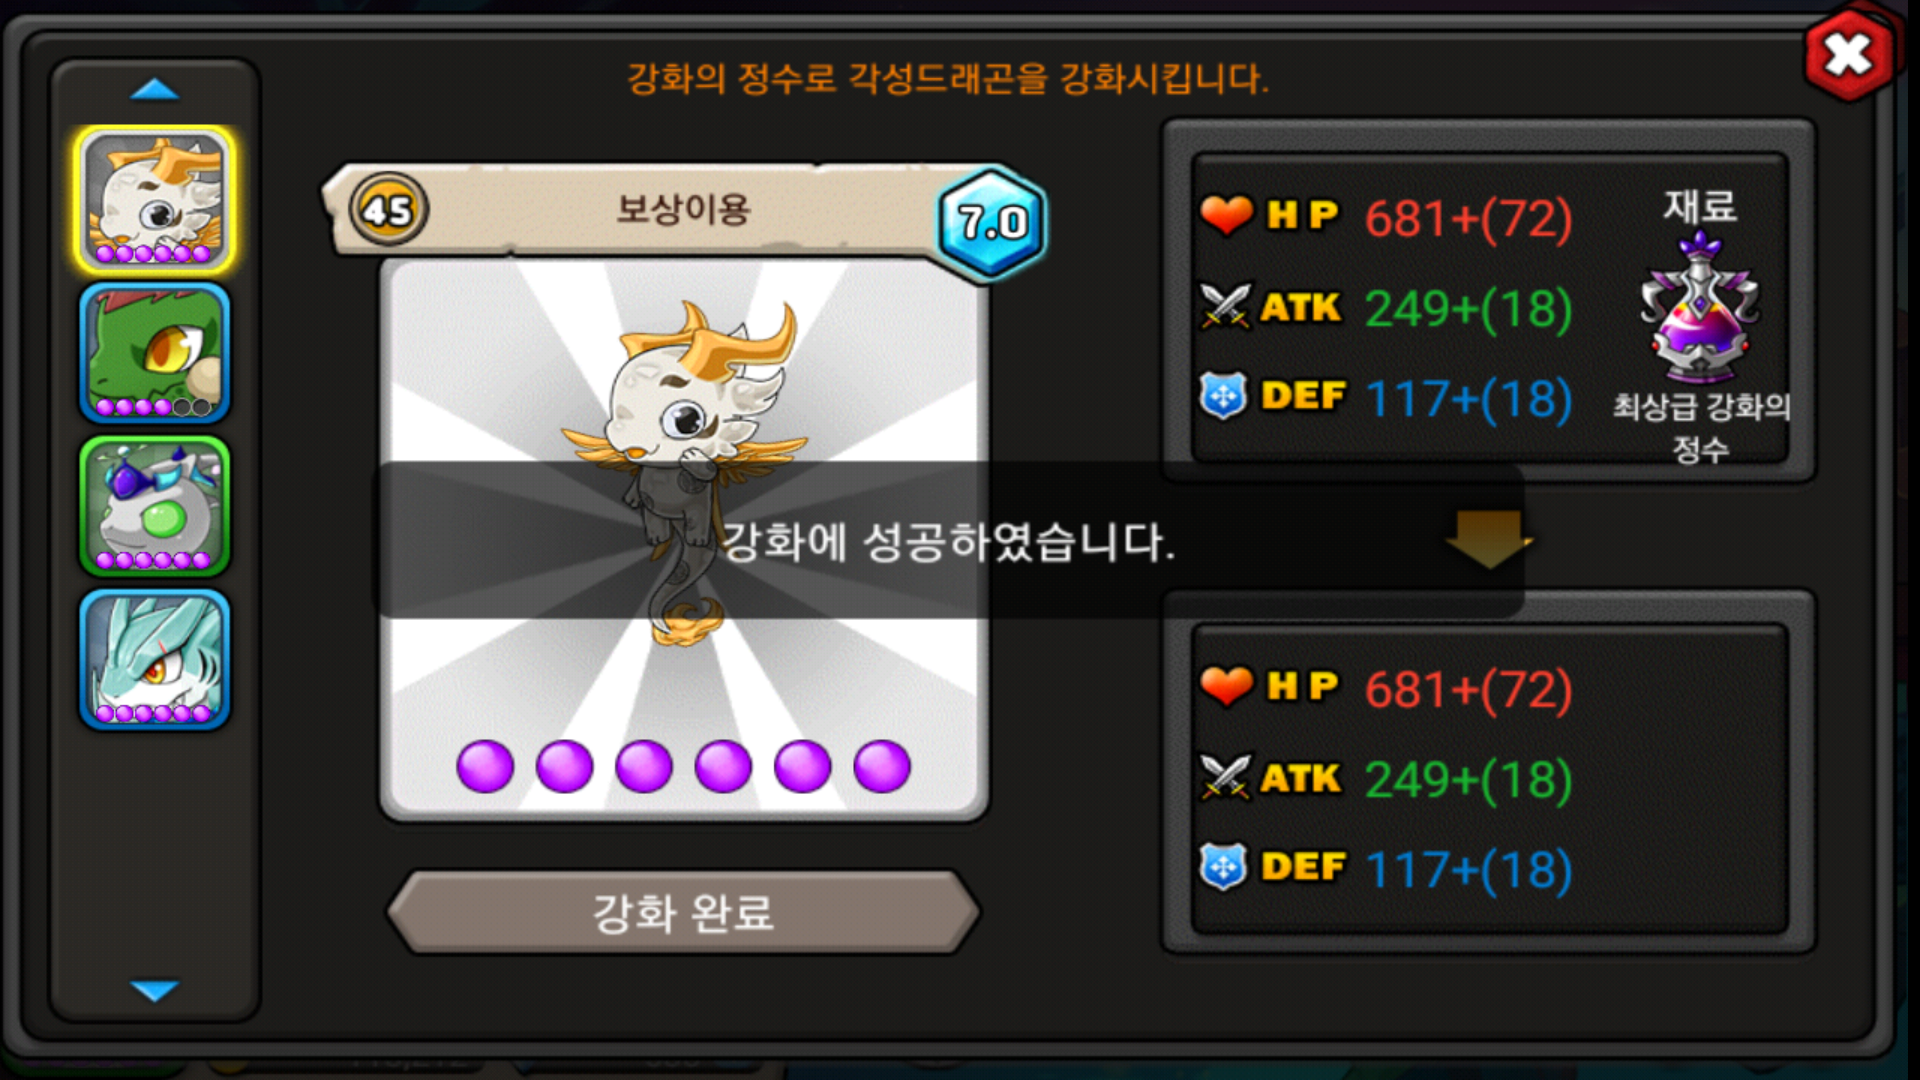Select the icy blue dragon portrait
The height and width of the screenshot is (1080, 1920).
(154, 659)
